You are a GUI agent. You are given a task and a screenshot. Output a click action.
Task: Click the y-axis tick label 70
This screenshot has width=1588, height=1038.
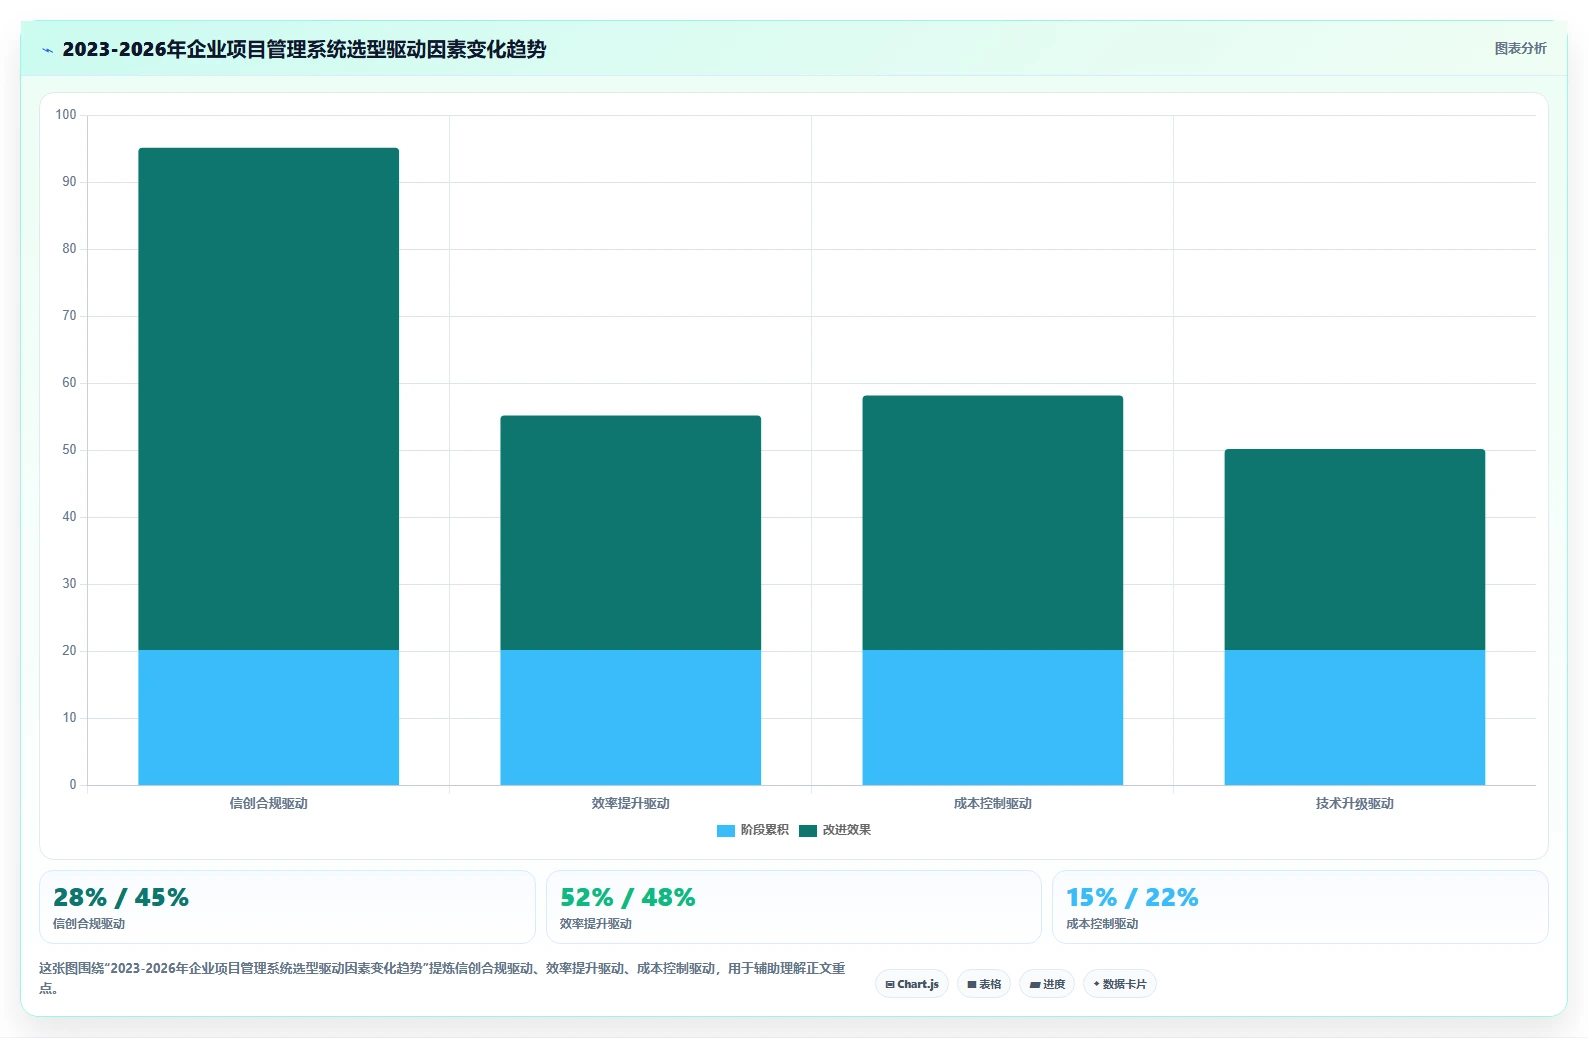[69, 316]
